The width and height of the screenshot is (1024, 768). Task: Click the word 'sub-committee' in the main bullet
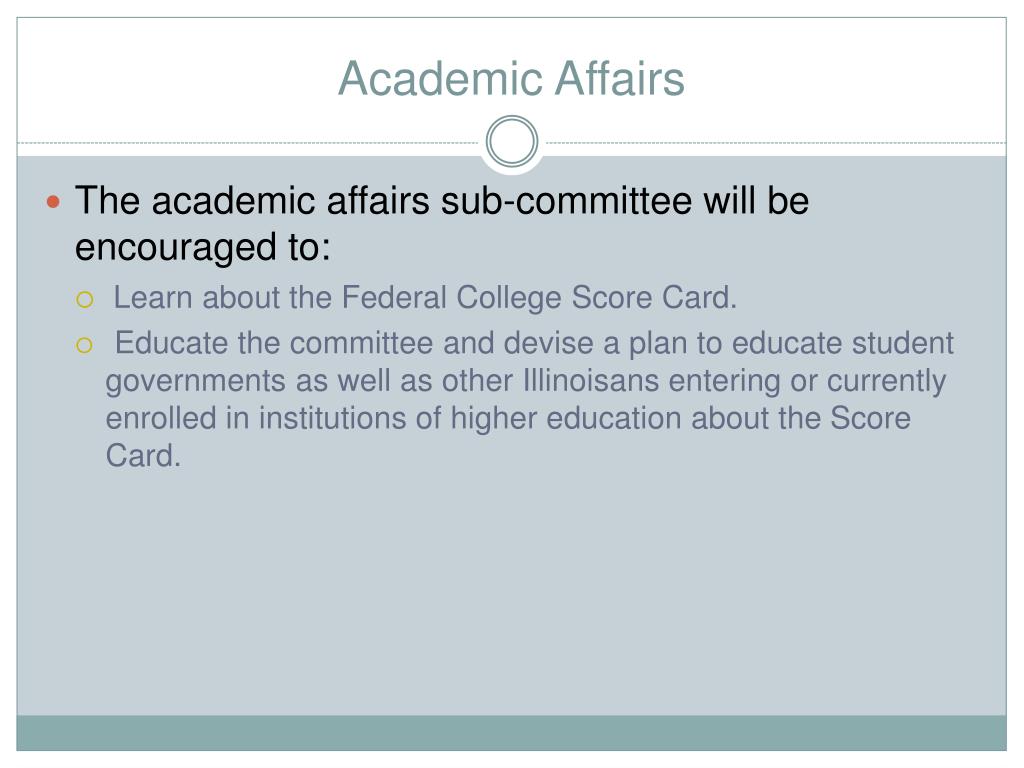point(566,200)
